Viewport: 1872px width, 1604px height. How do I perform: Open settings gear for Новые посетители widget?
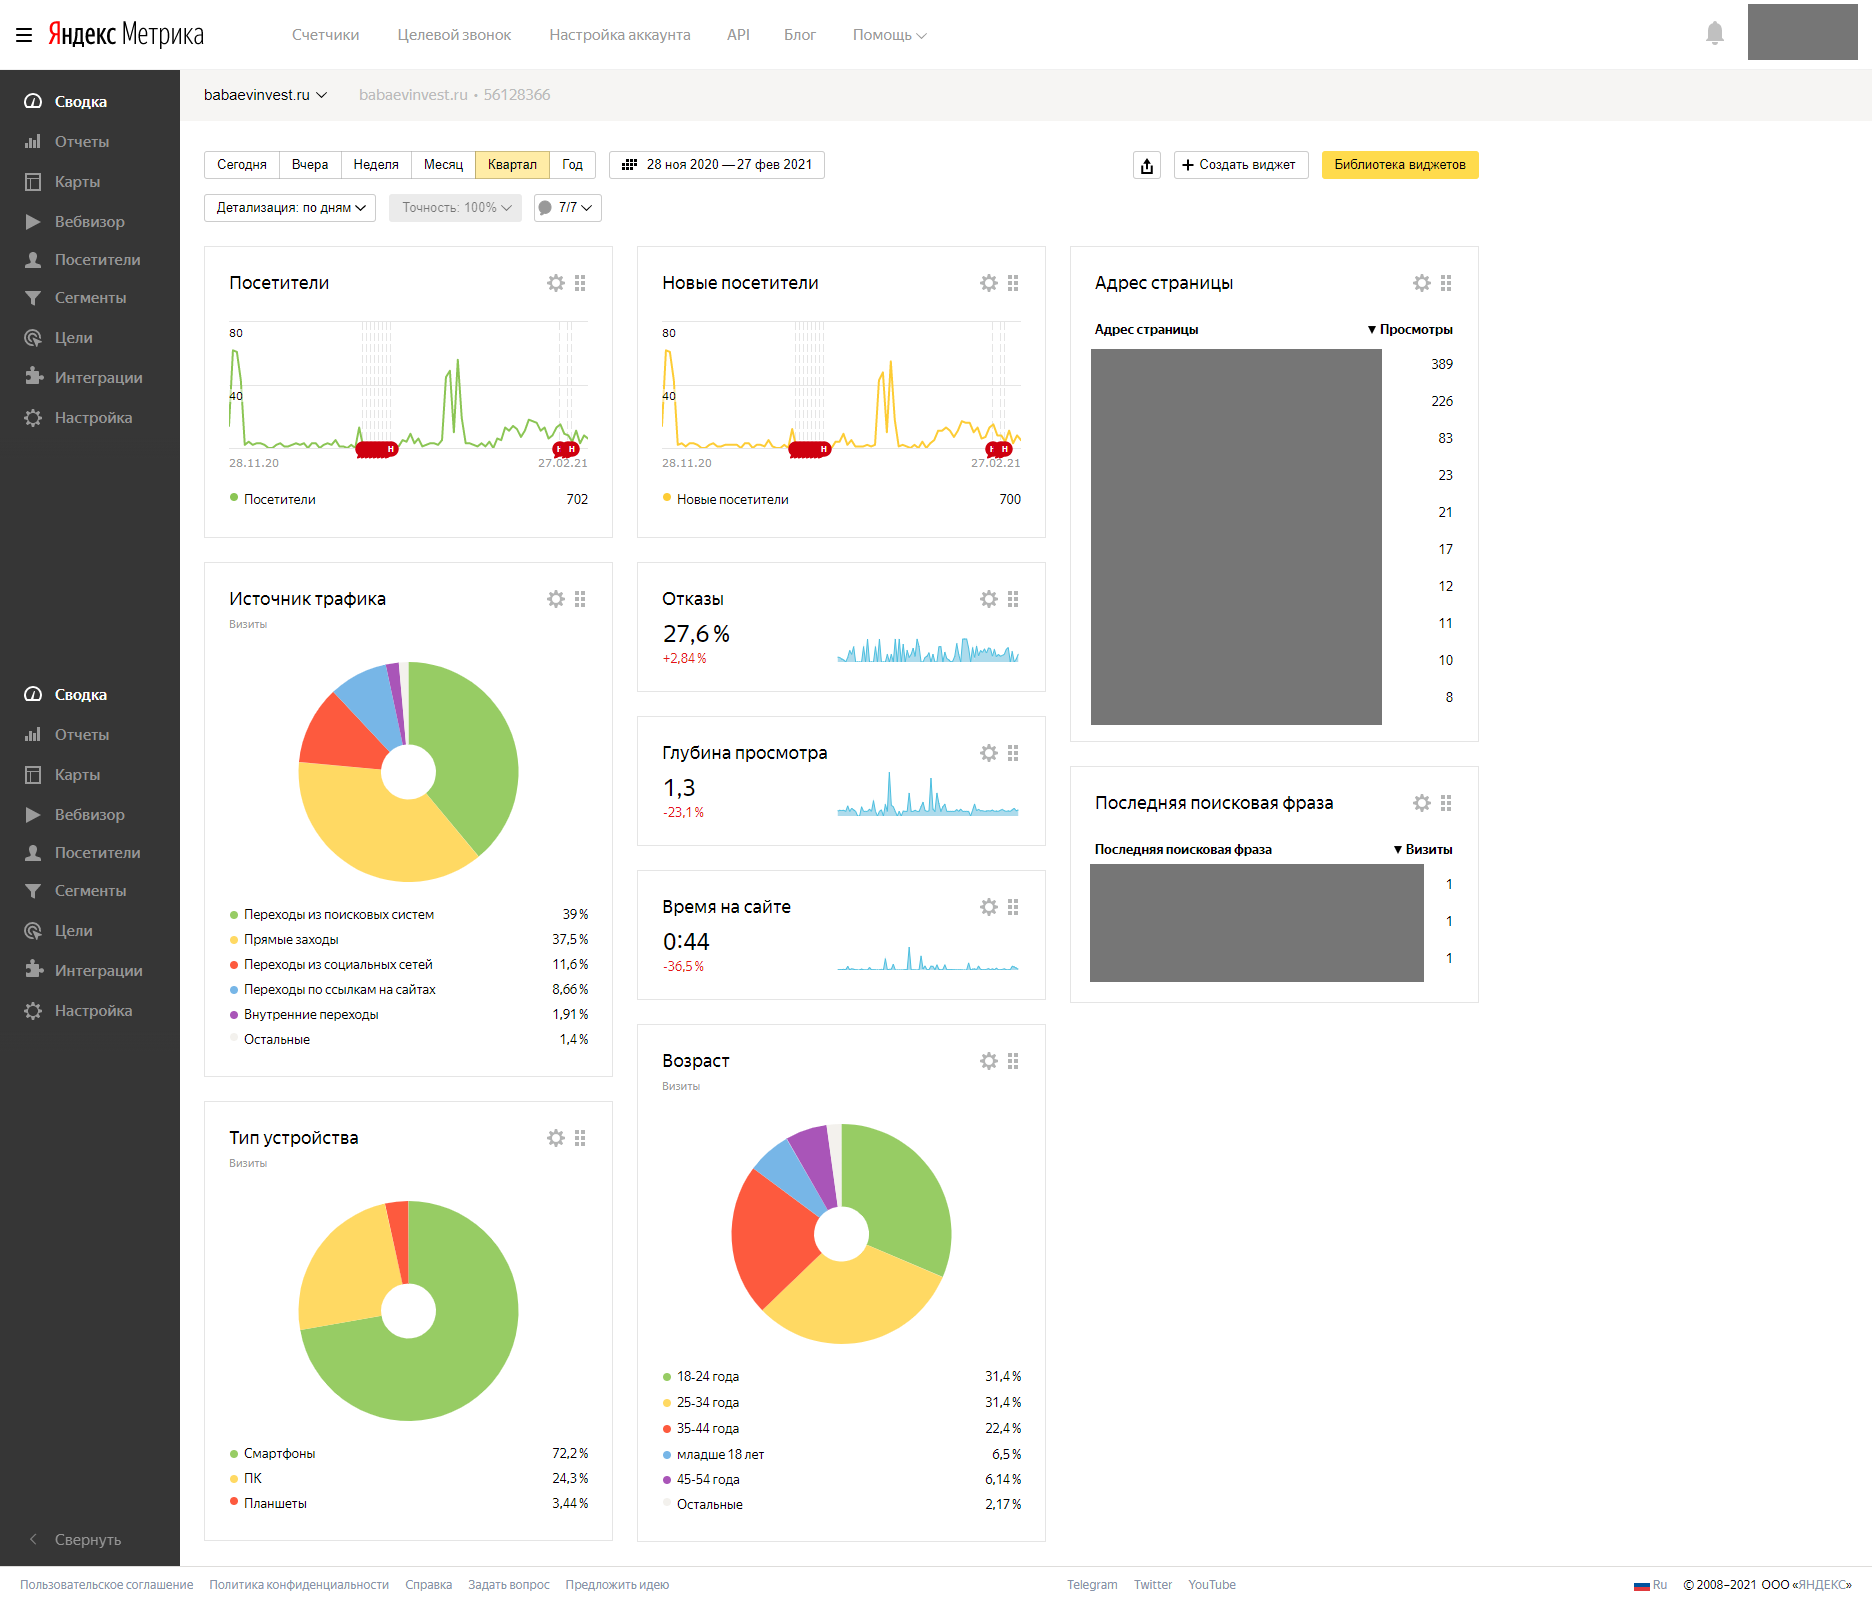pyautogui.click(x=989, y=283)
